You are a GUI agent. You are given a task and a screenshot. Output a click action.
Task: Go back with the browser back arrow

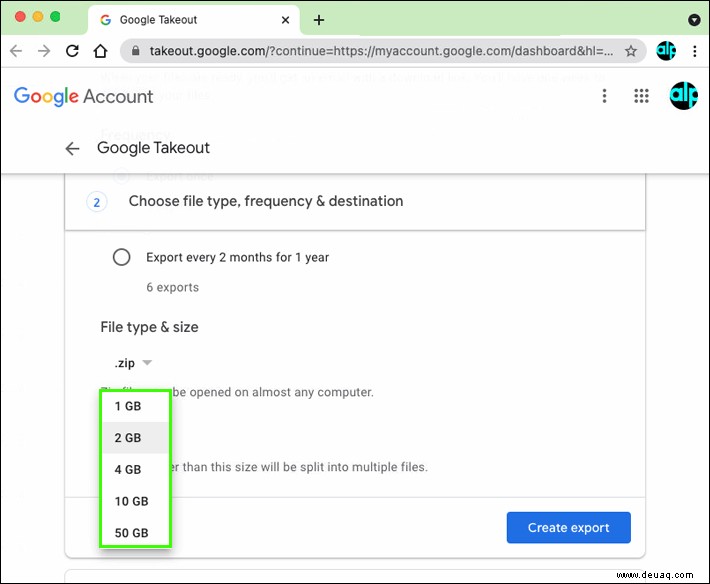16,51
